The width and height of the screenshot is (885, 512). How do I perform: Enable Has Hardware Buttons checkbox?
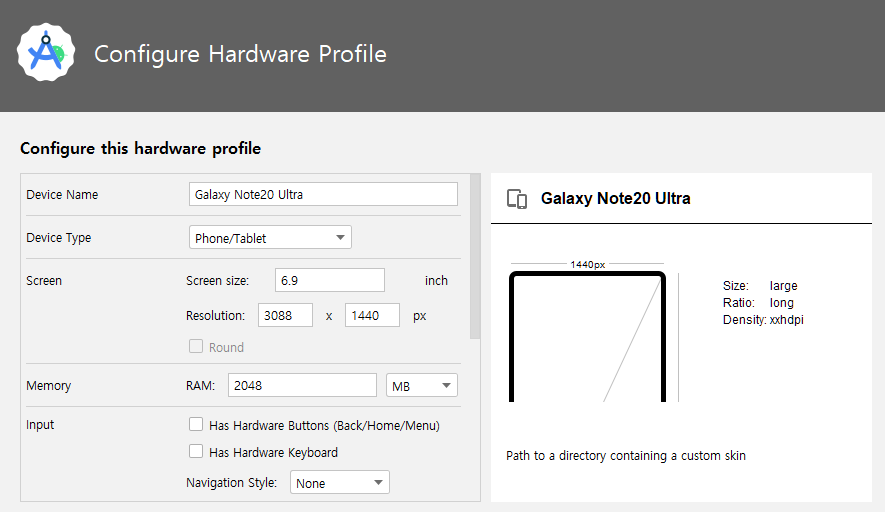(x=196, y=425)
